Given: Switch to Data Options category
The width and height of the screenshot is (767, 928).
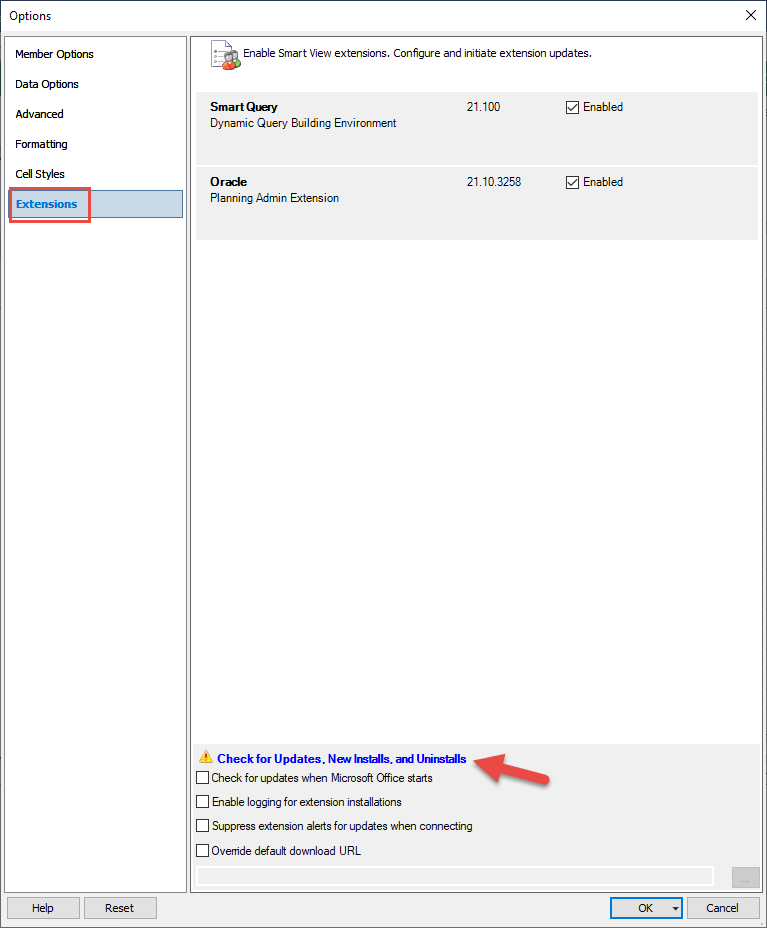Looking at the screenshot, I should tap(47, 84).
